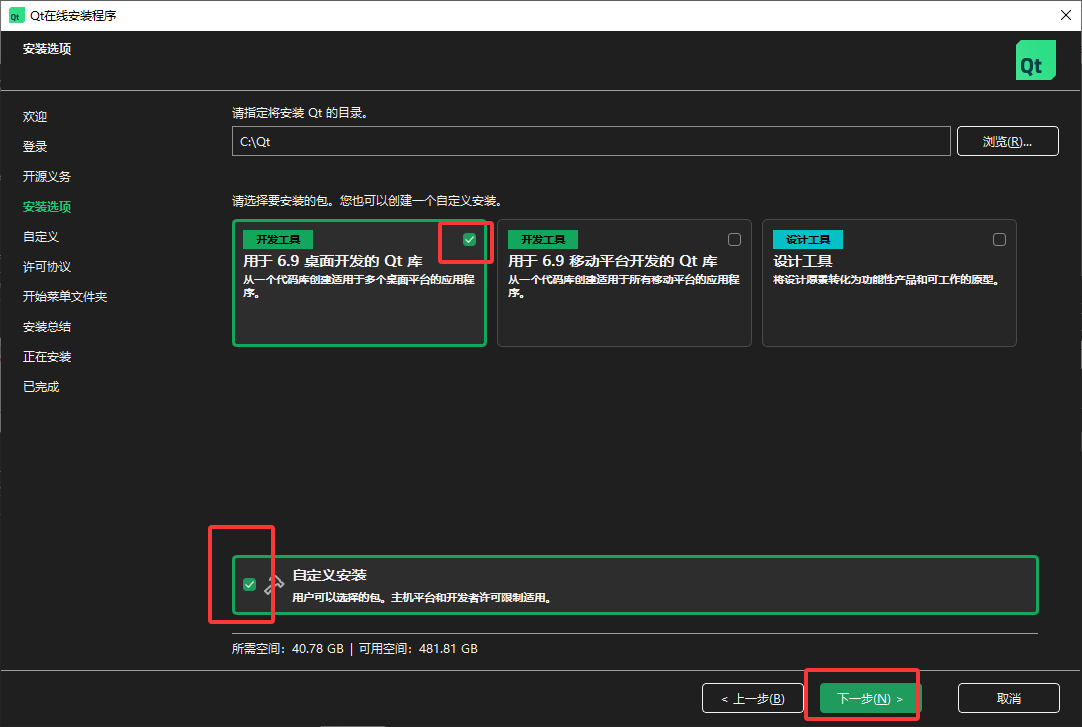
Task: Click the Qt logo in top-right corner
Action: pos(1035,59)
